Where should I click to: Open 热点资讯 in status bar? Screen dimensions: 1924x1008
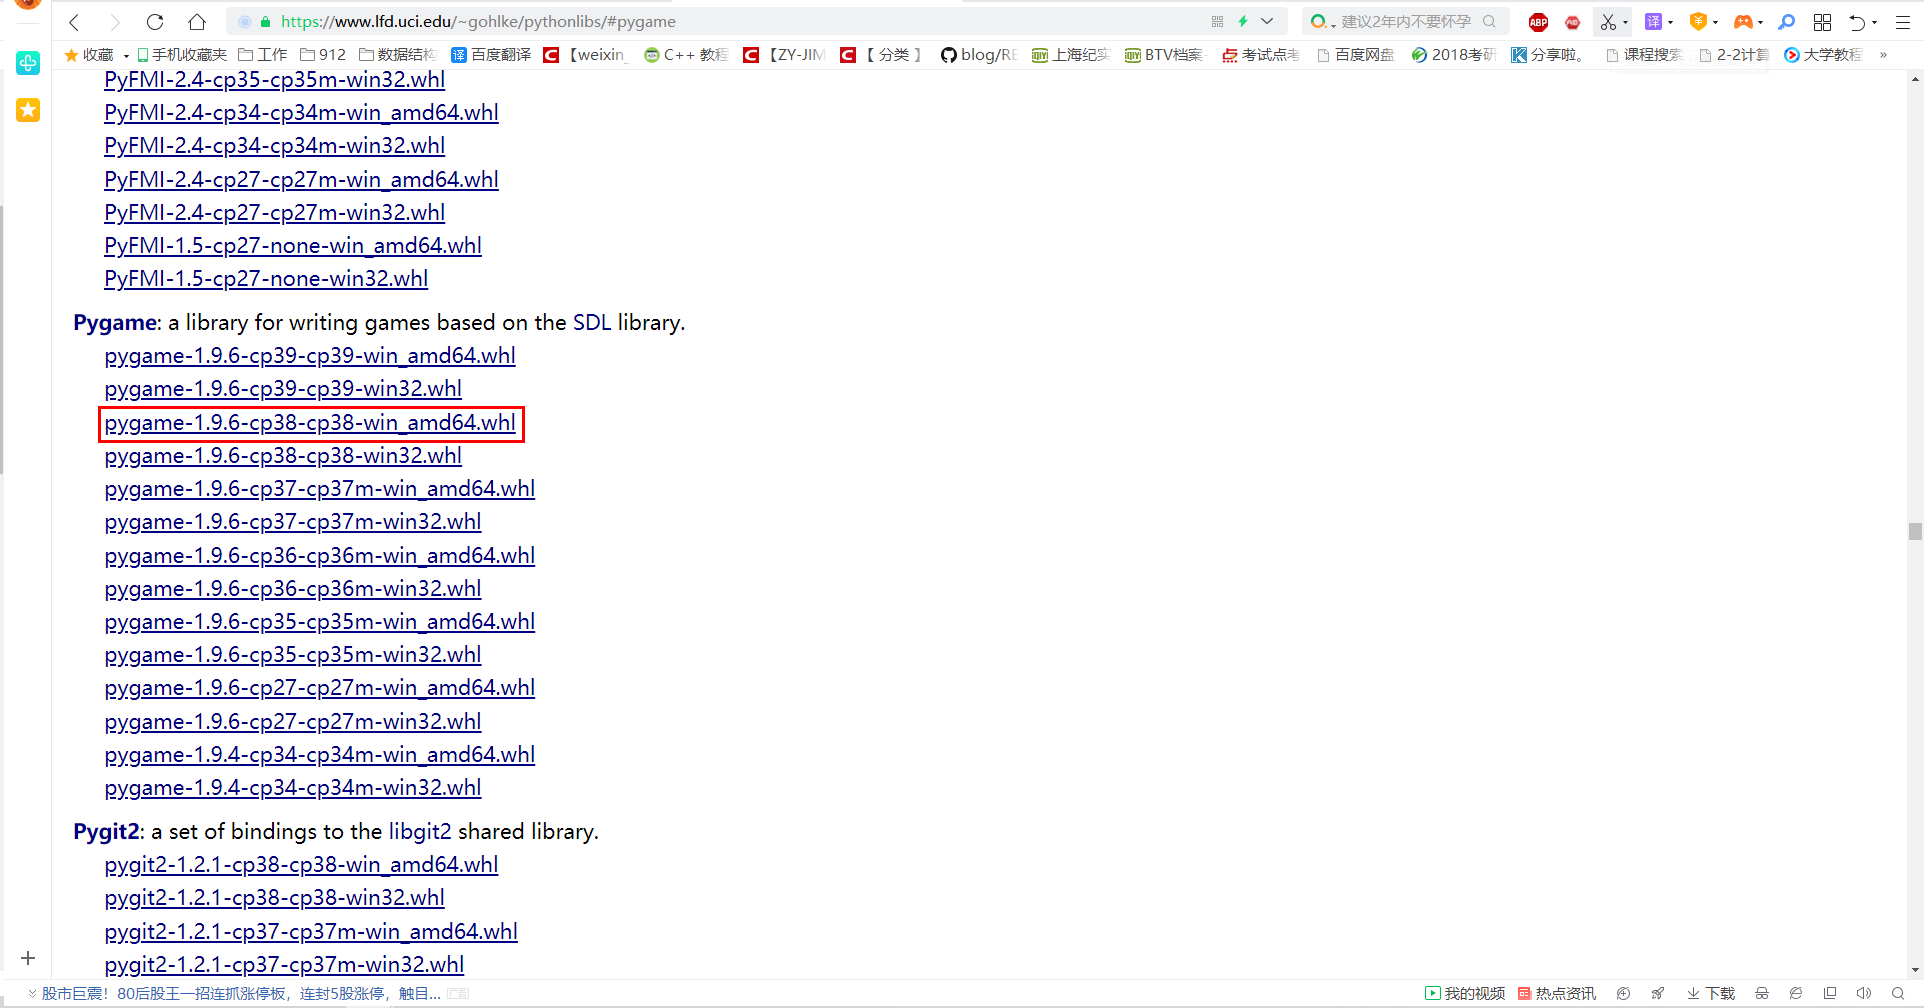pyautogui.click(x=1557, y=994)
